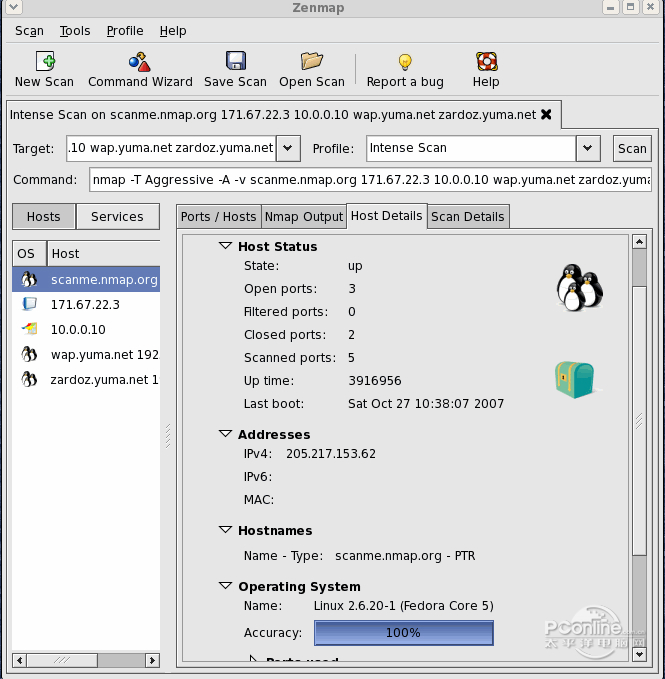Viewport: 665px width, 679px height.
Task: Select the Host Details tab
Action: (386, 216)
